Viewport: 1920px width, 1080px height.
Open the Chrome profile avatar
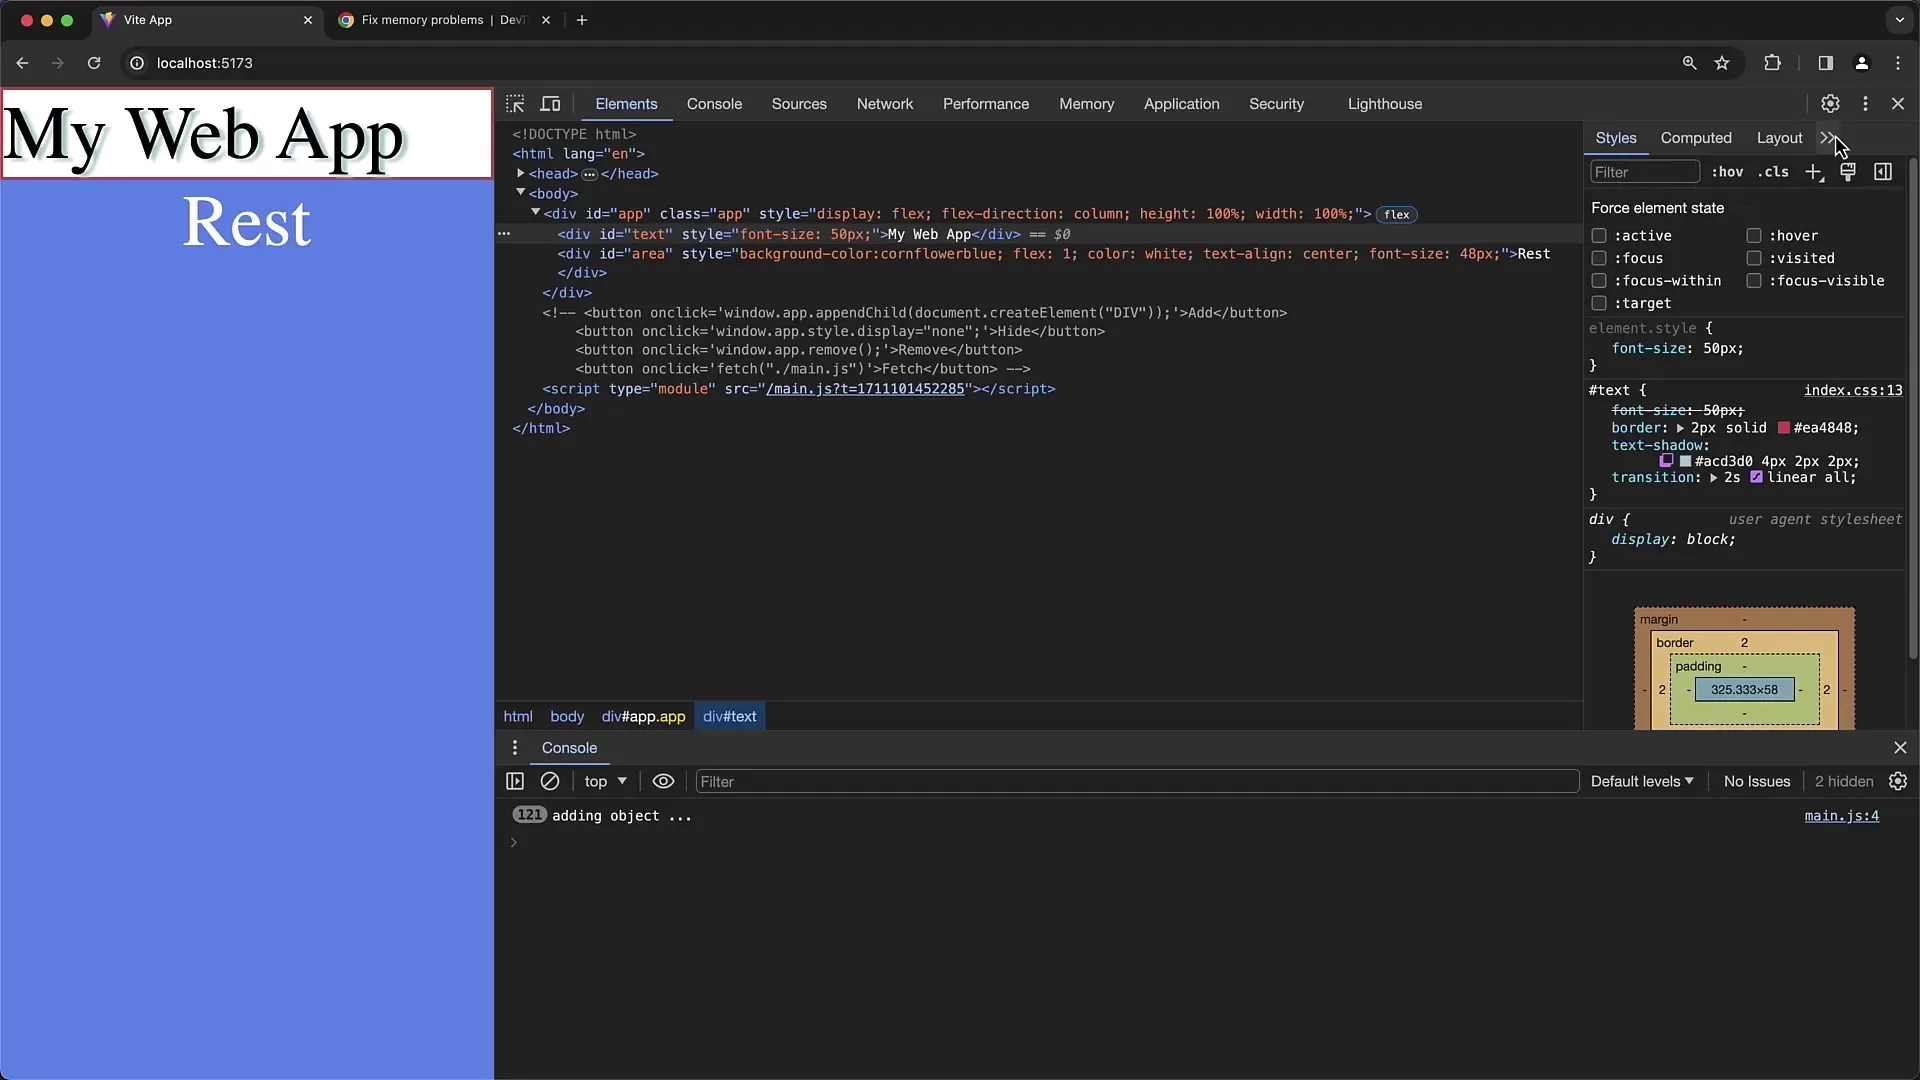coord(1861,63)
